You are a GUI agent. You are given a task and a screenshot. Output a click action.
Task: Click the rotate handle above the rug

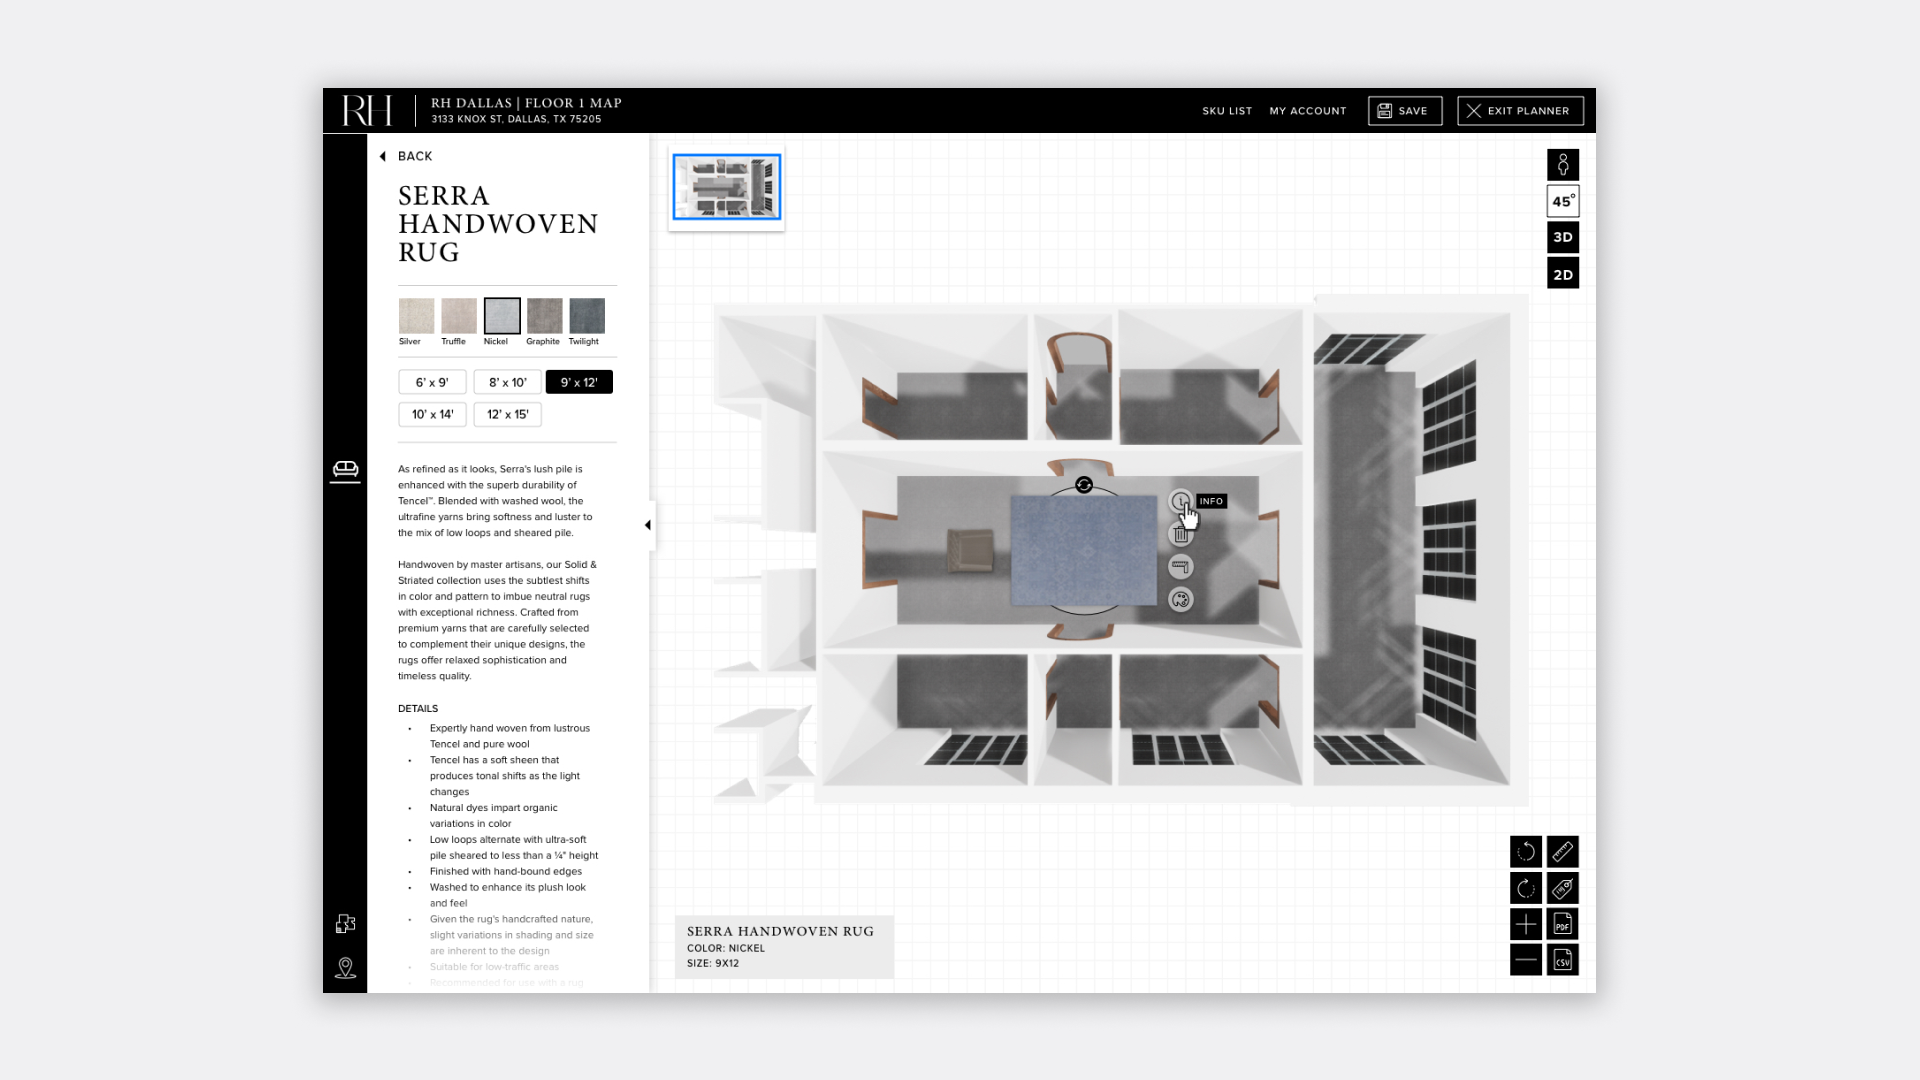point(1084,485)
